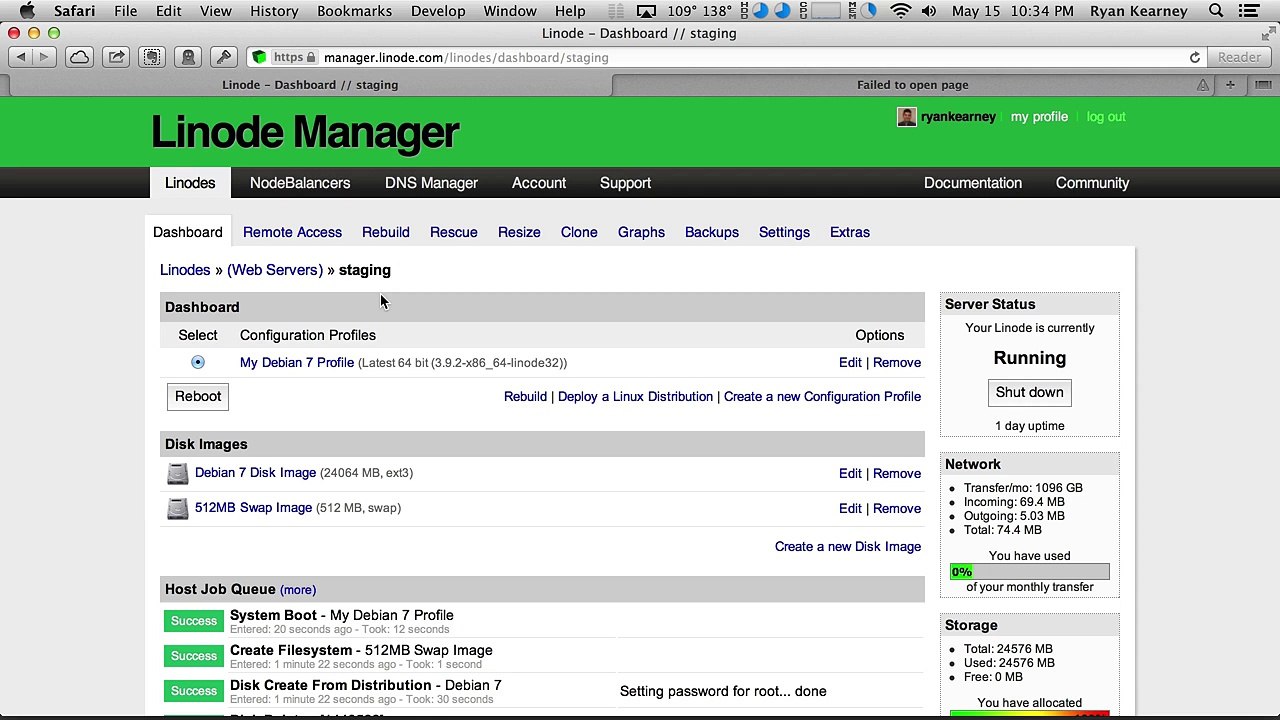Go forward with Safari's forward arrow
Screen dimensions: 1280x720
(43, 57)
